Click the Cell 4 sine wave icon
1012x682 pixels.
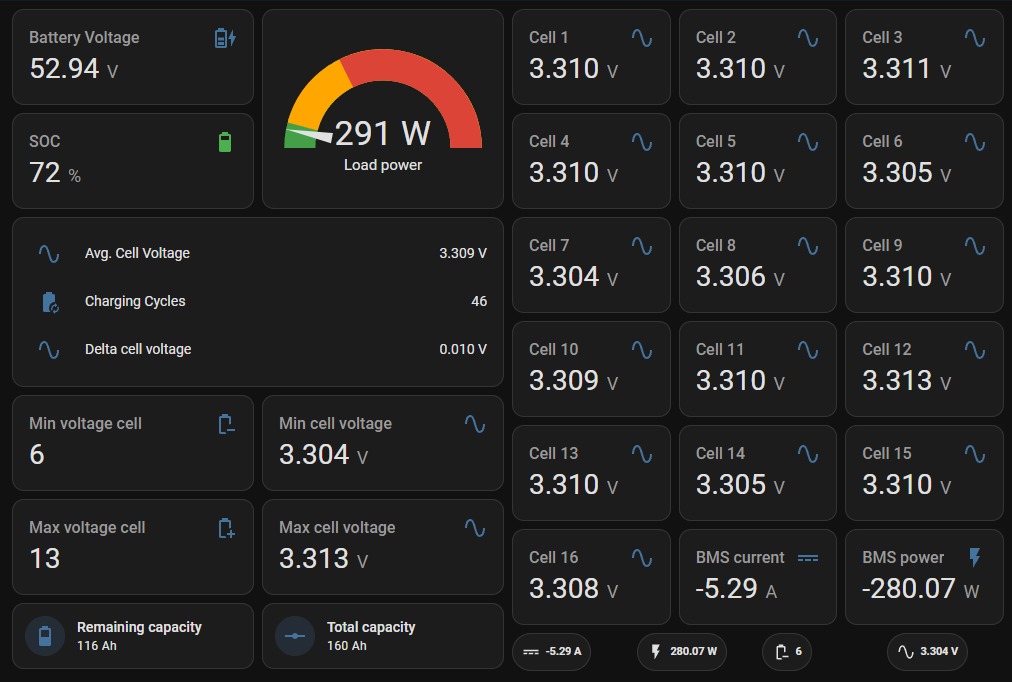click(x=642, y=142)
